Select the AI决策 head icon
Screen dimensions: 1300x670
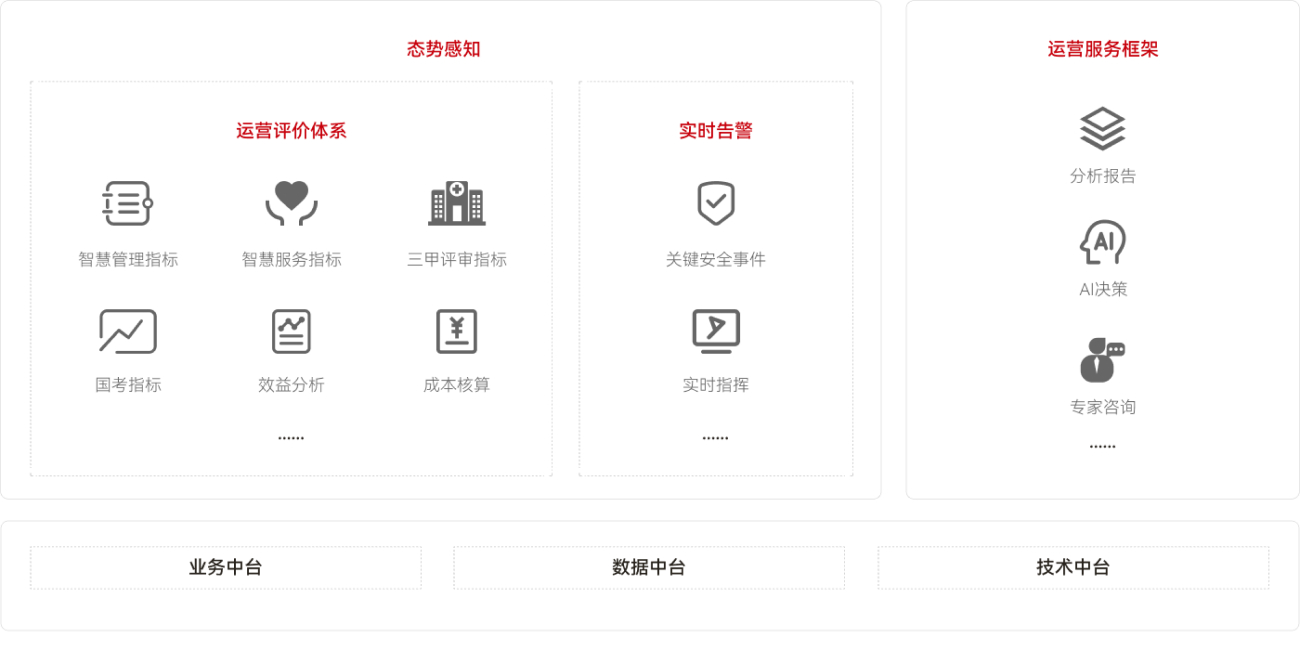pyautogui.click(x=1102, y=243)
